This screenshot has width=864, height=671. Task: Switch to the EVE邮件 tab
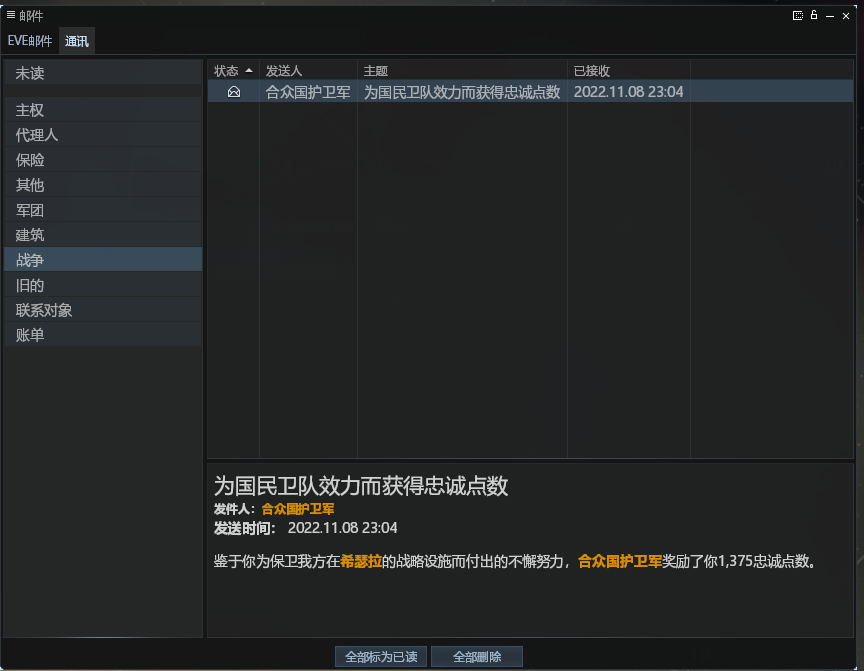pyautogui.click(x=30, y=41)
